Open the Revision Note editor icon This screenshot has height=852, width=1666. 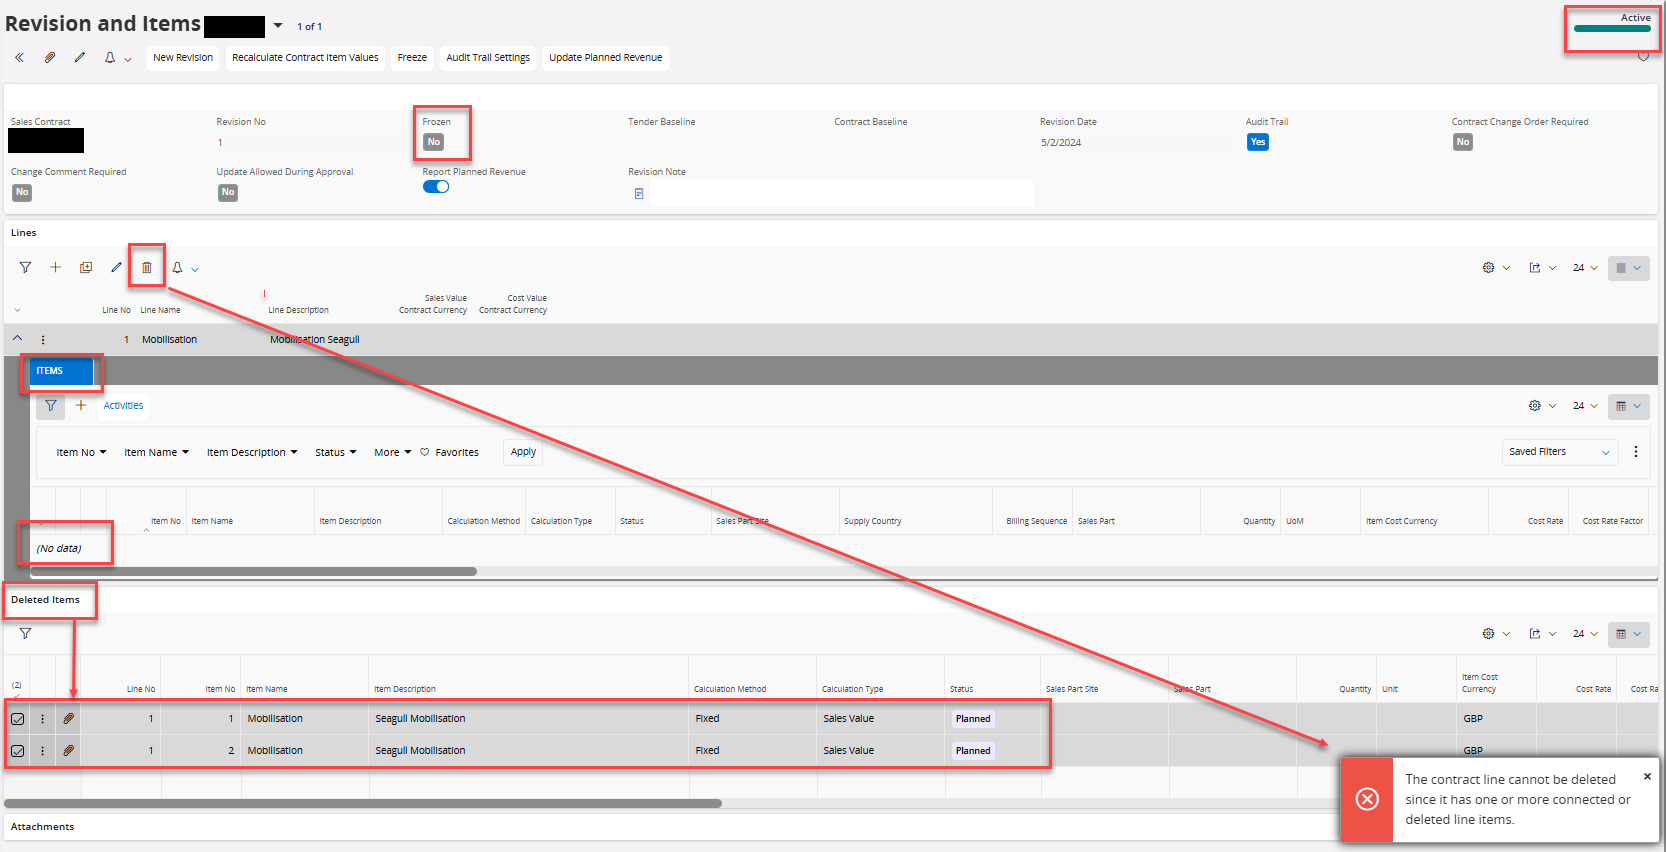639,193
